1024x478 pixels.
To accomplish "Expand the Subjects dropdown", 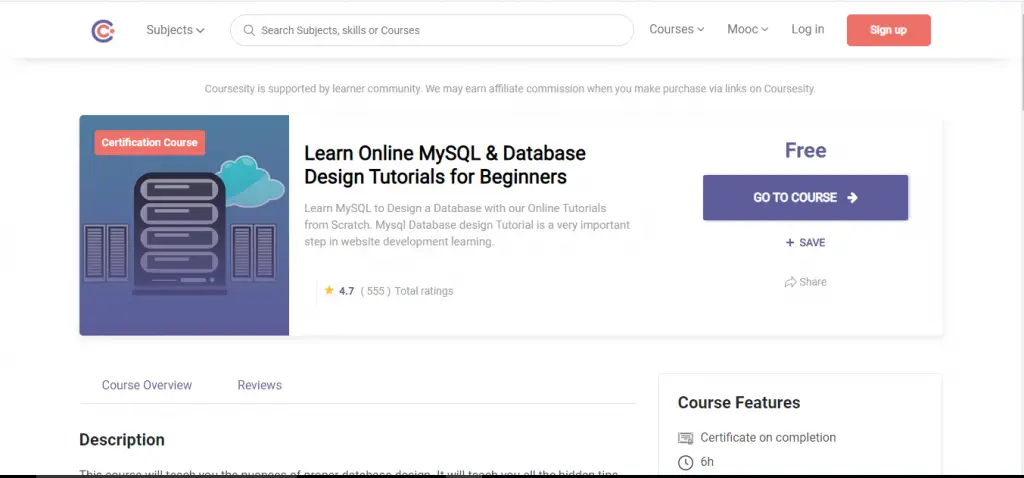I will click(x=175, y=30).
